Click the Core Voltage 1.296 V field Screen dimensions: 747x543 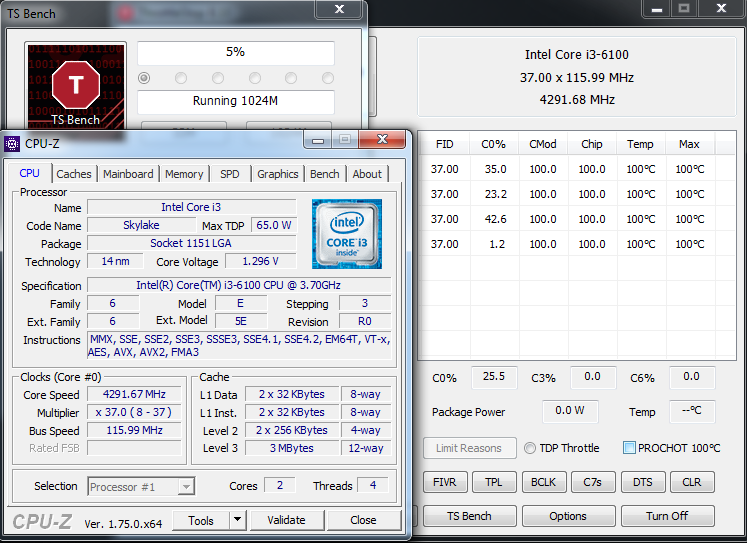click(261, 261)
